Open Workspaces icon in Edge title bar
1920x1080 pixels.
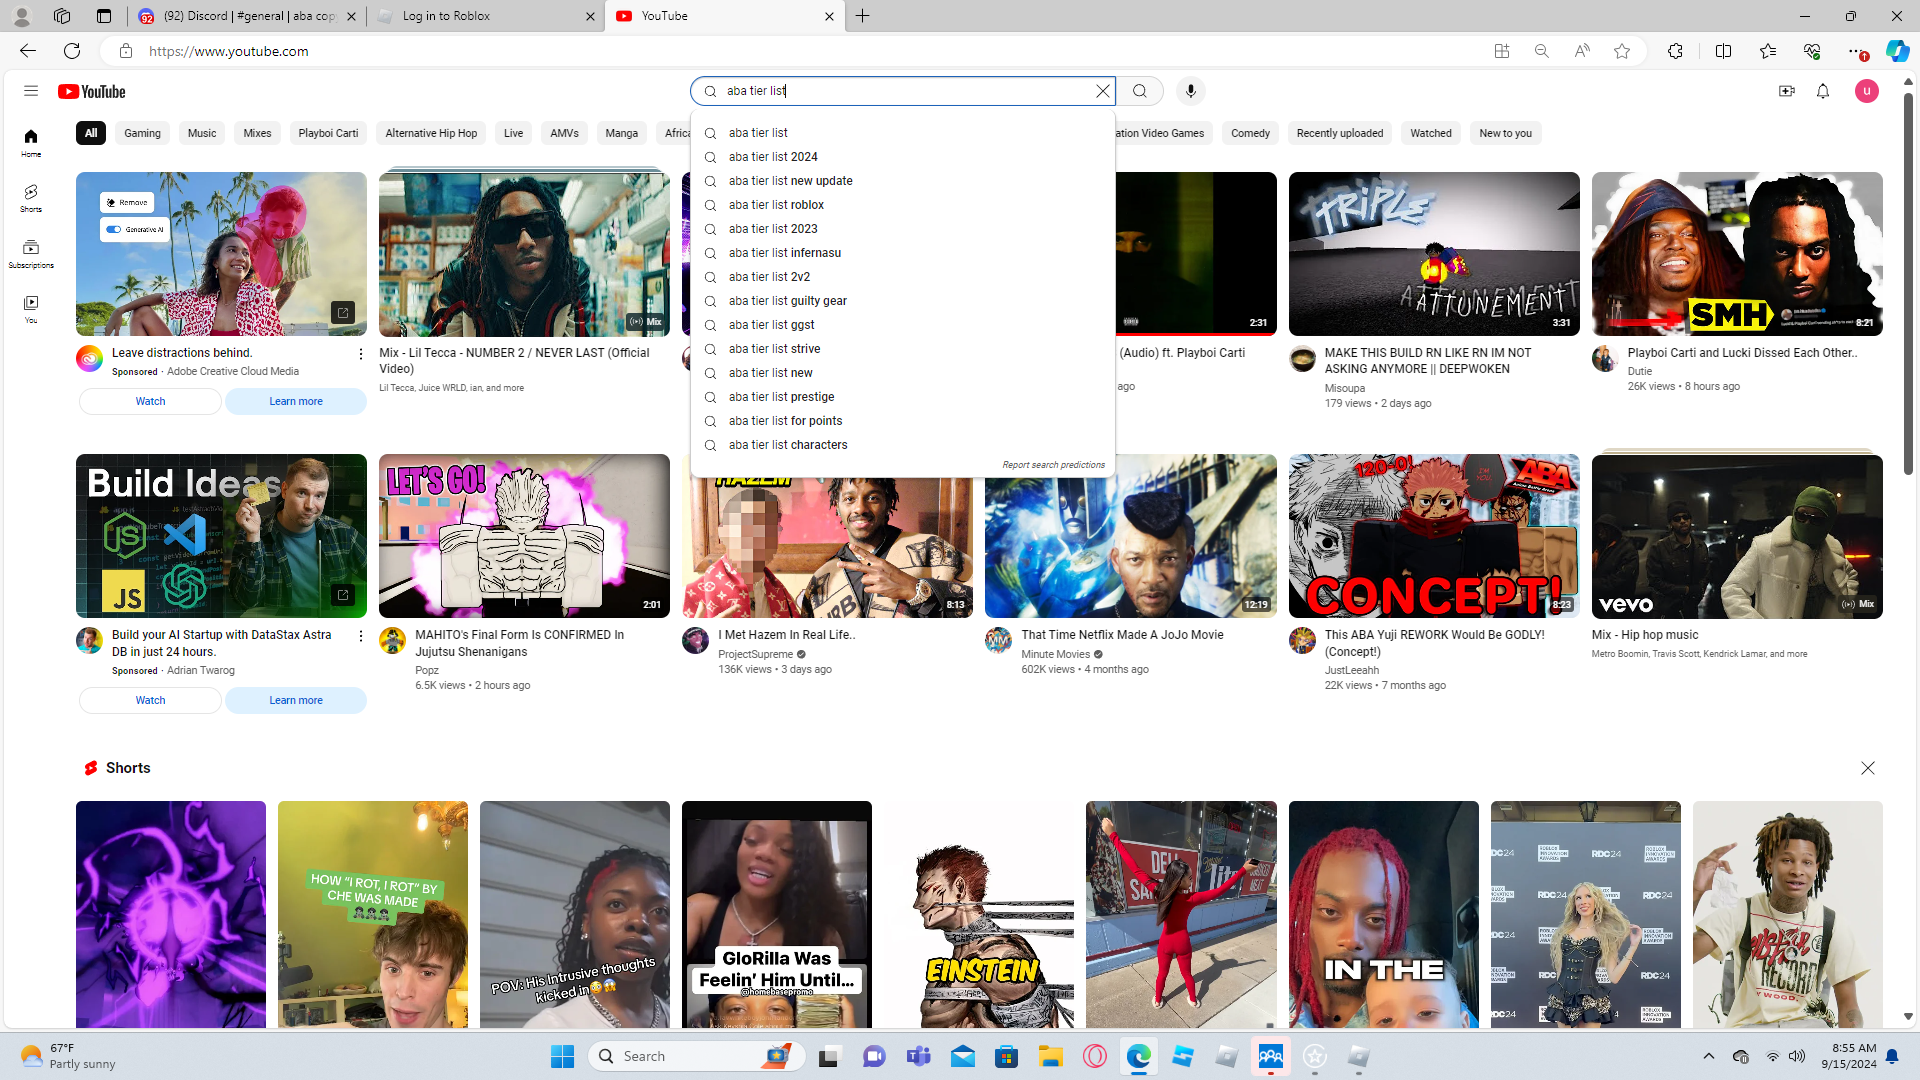[x=62, y=16]
